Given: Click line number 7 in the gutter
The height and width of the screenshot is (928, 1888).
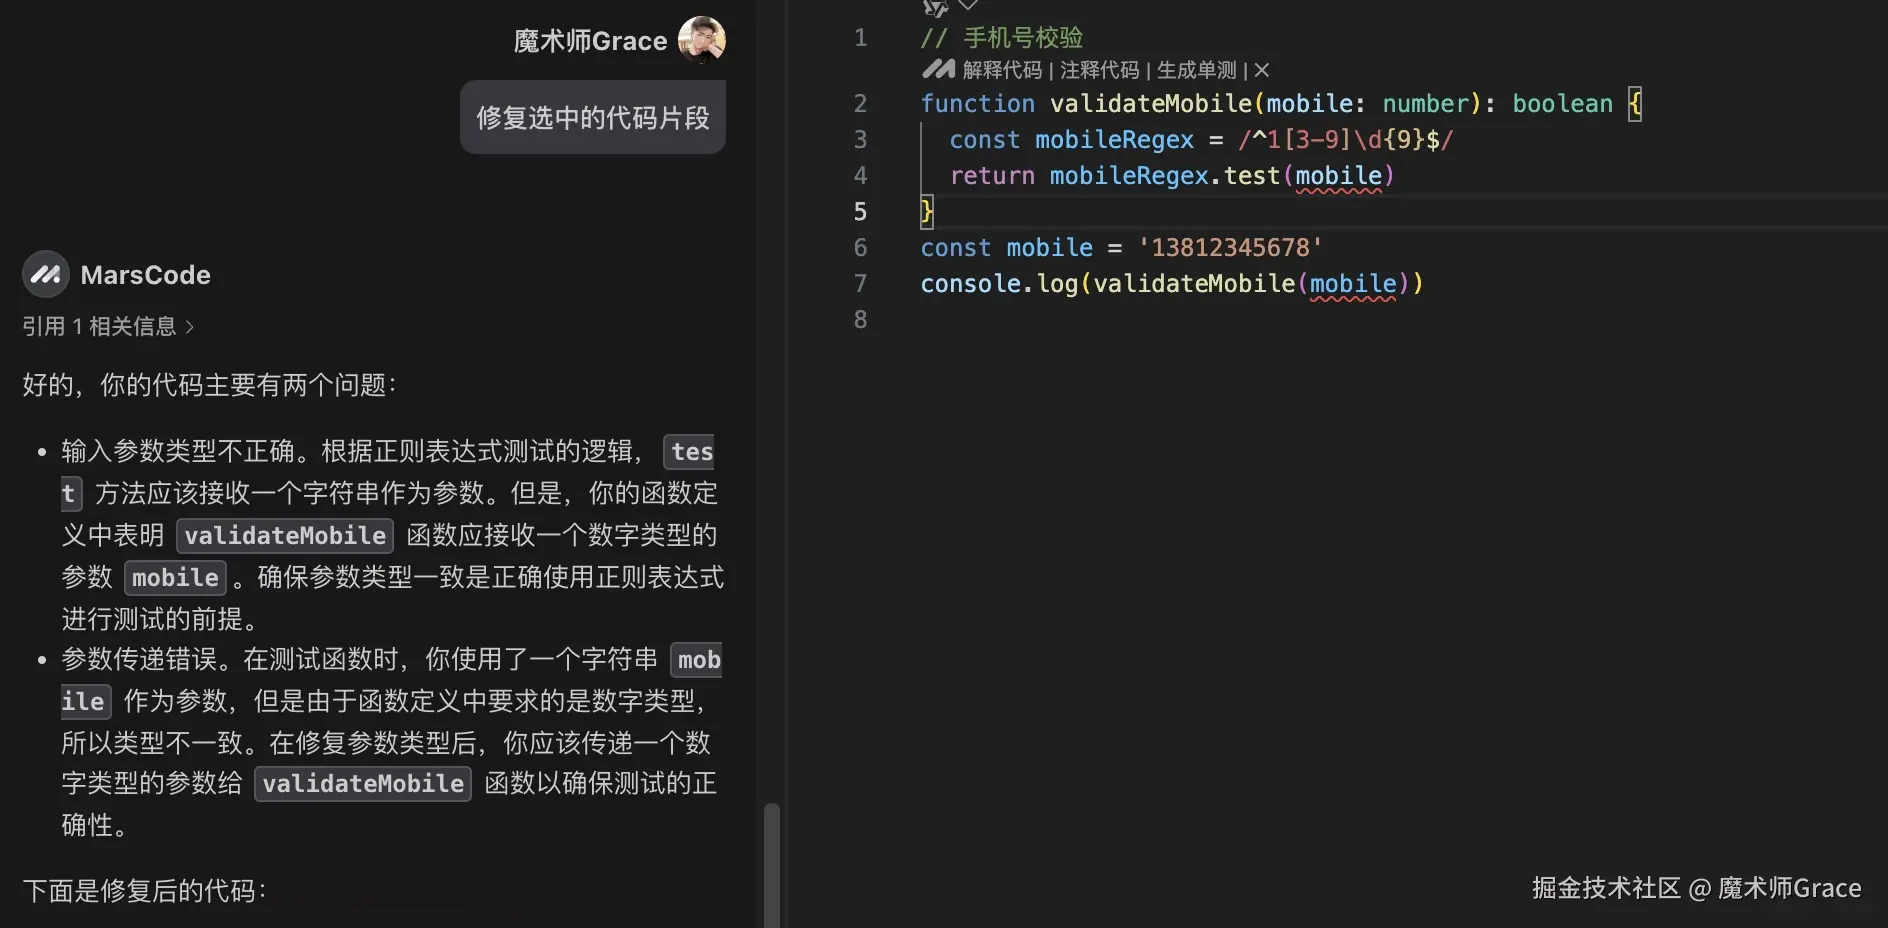Looking at the screenshot, I should [x=860, y=284].
